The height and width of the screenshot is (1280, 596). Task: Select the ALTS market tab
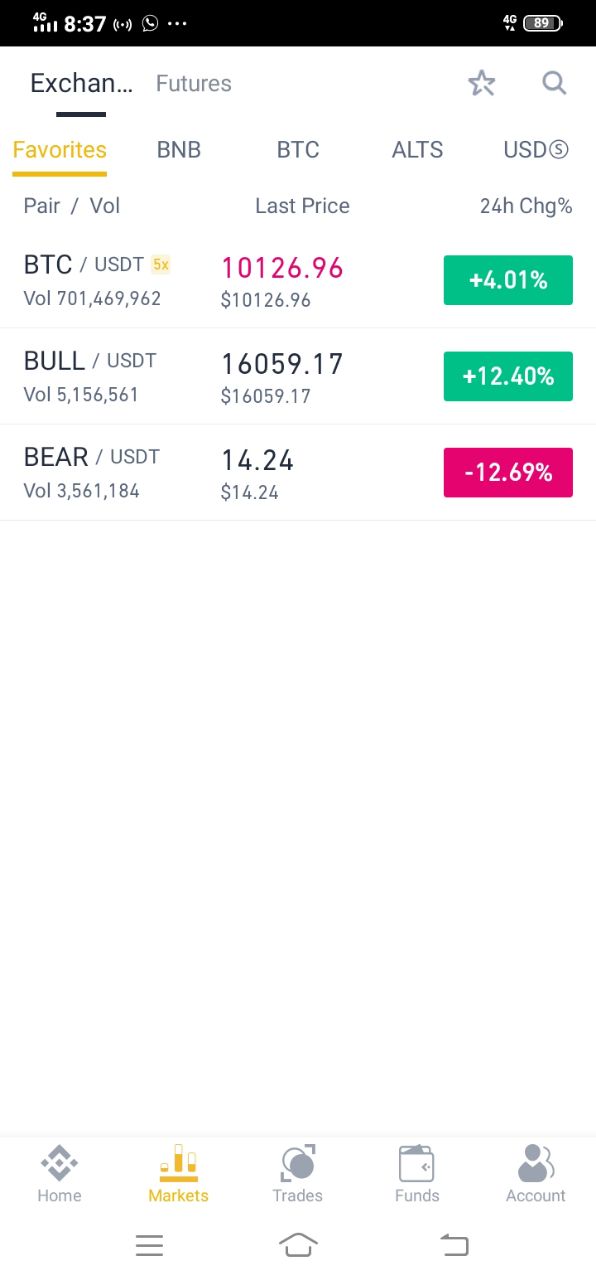click(417, 150)
